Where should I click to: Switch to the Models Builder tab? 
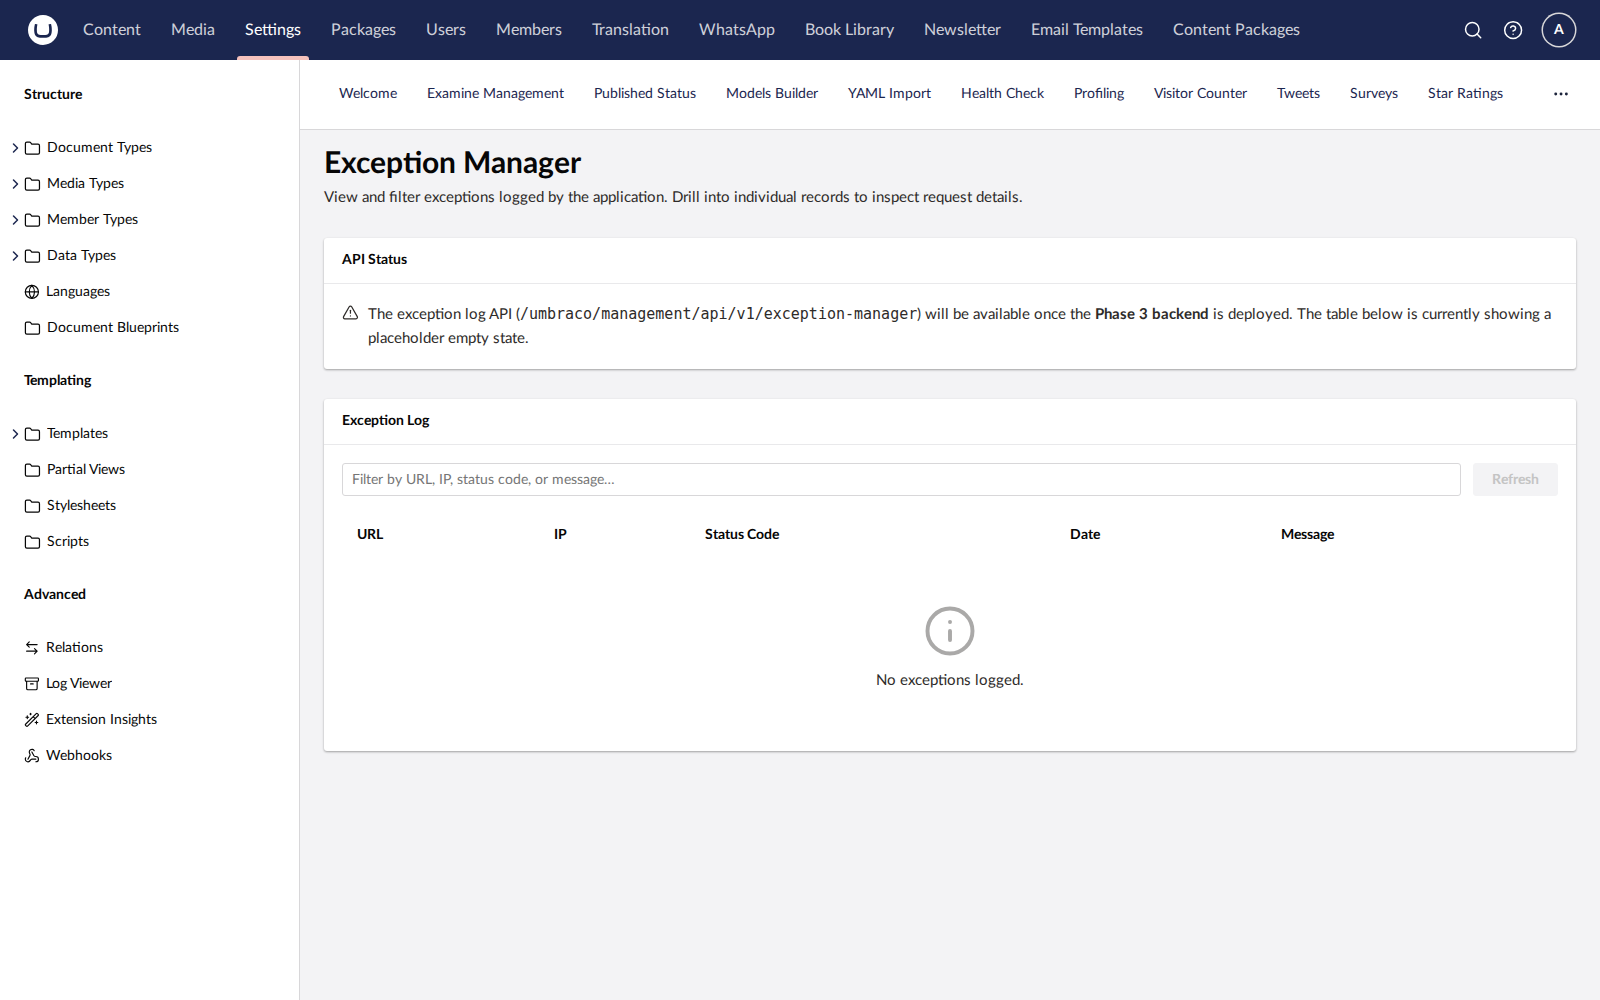coord(772,94)
